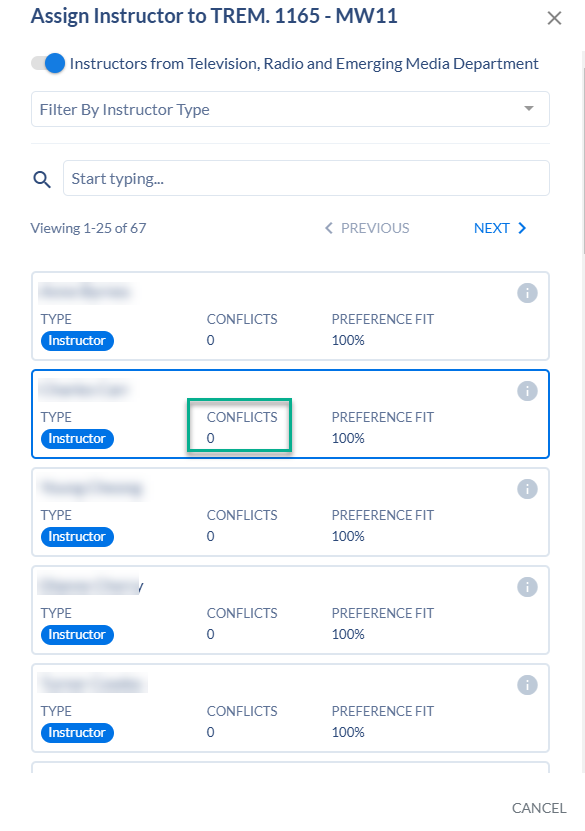Click the dropdown arrow in instructor type filter

tap(529, 109)
